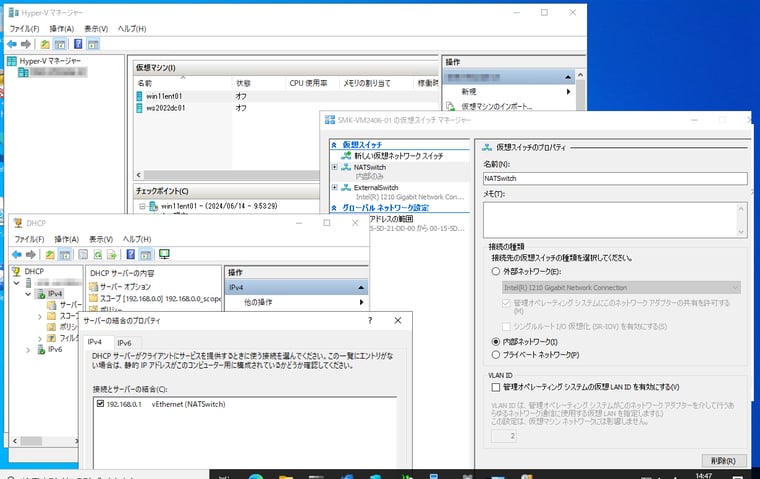Toggle ネットワーク アダプターの共有を許可する checkbox
The height and width of the screenshot is (479, 760).
(x=506, y=303)
